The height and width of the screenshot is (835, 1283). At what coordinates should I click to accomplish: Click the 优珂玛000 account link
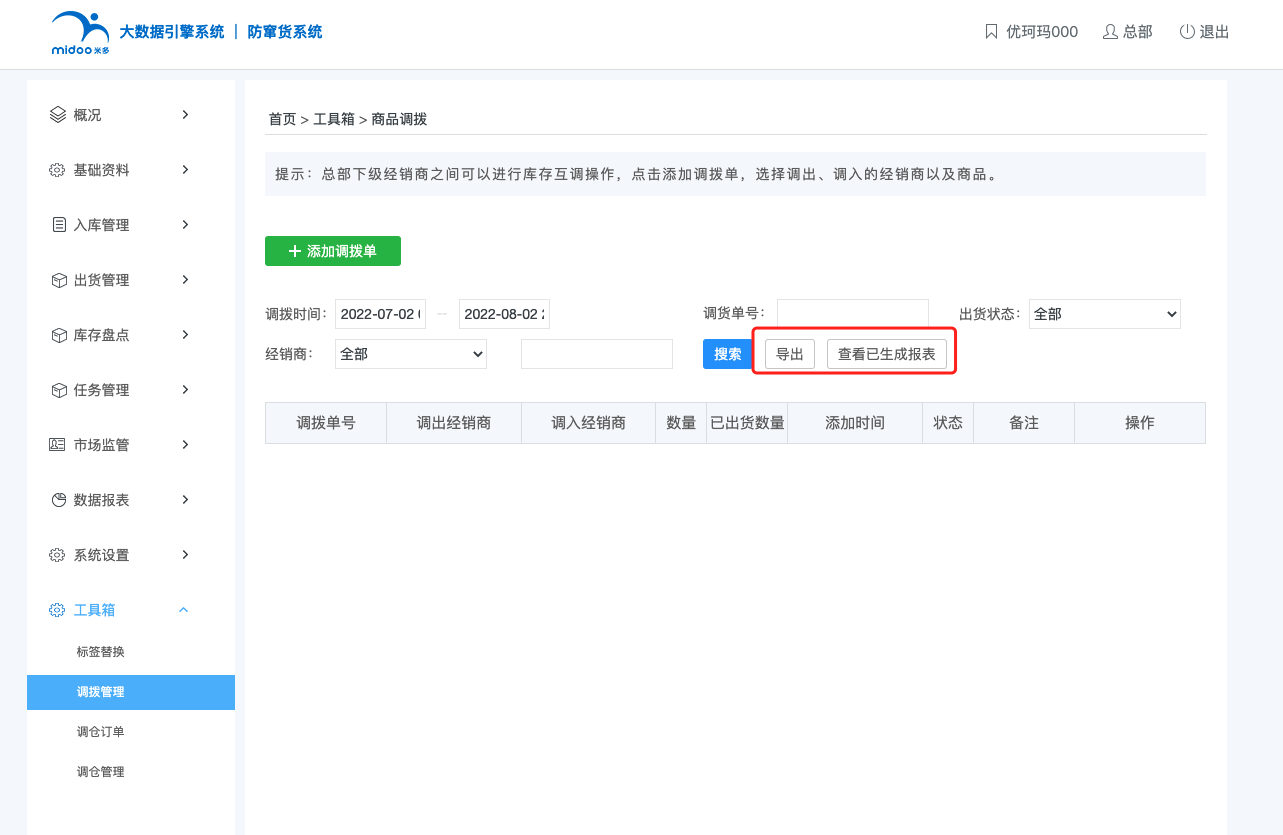point(1042,32)
